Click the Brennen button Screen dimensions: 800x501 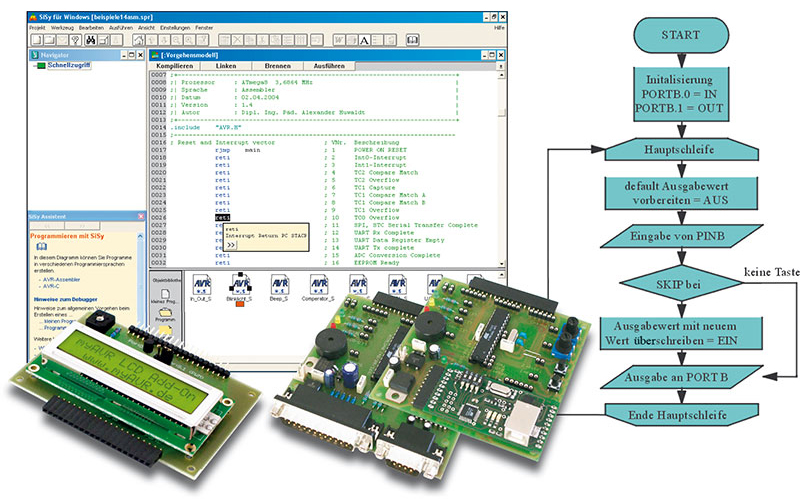coord(278,66)
